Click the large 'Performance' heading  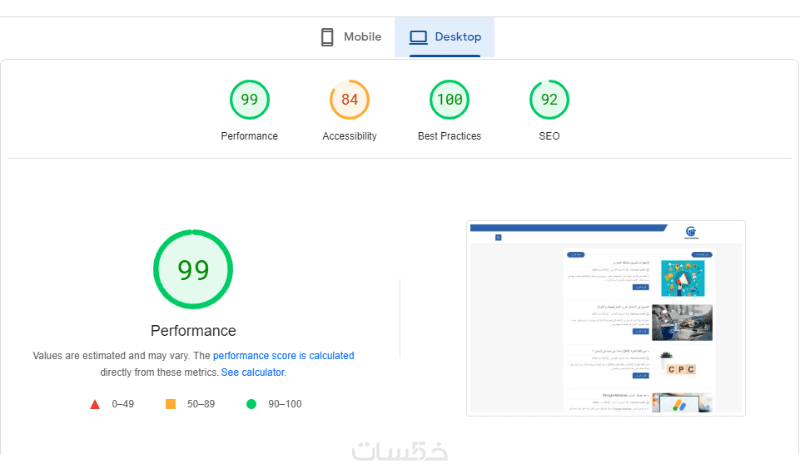click(193, 331)
